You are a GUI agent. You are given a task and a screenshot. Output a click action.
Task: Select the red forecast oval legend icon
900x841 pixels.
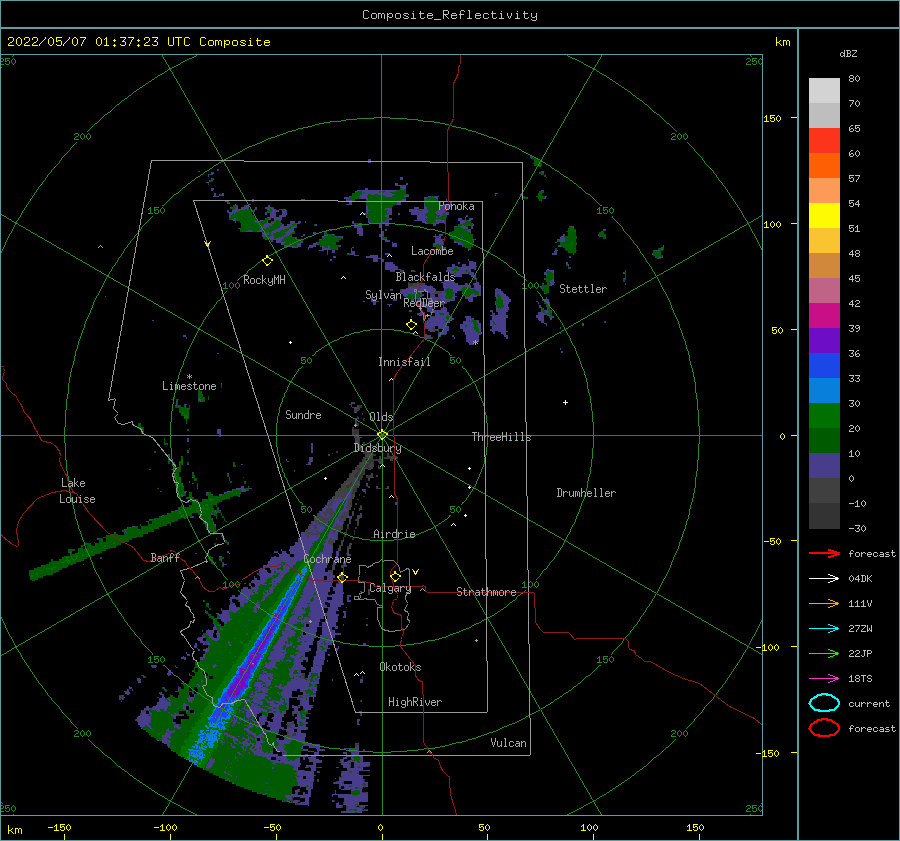point(824,728)
